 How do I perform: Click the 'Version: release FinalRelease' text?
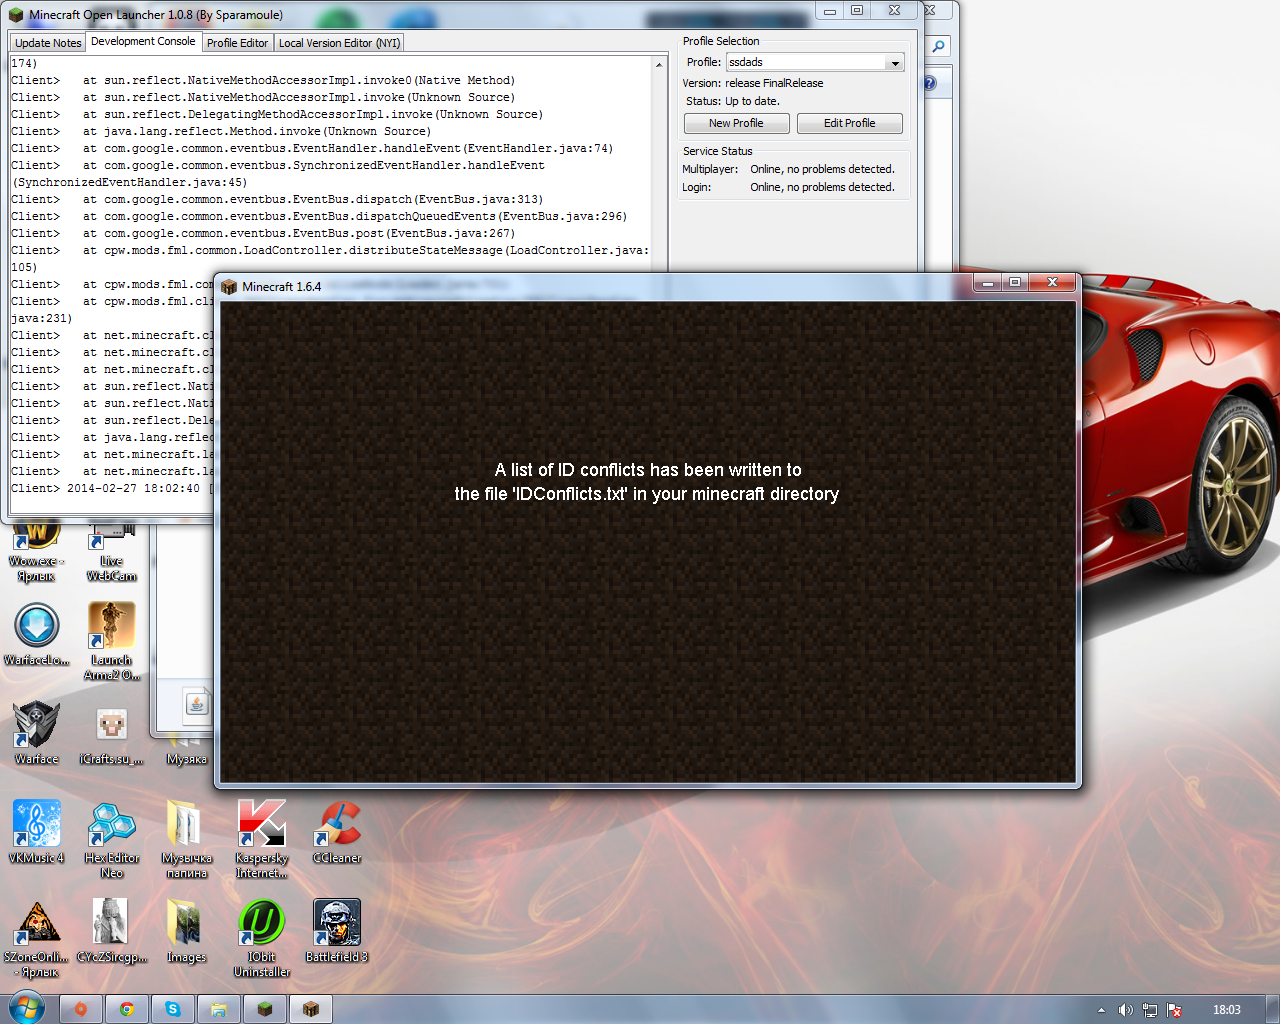[753, 83]
